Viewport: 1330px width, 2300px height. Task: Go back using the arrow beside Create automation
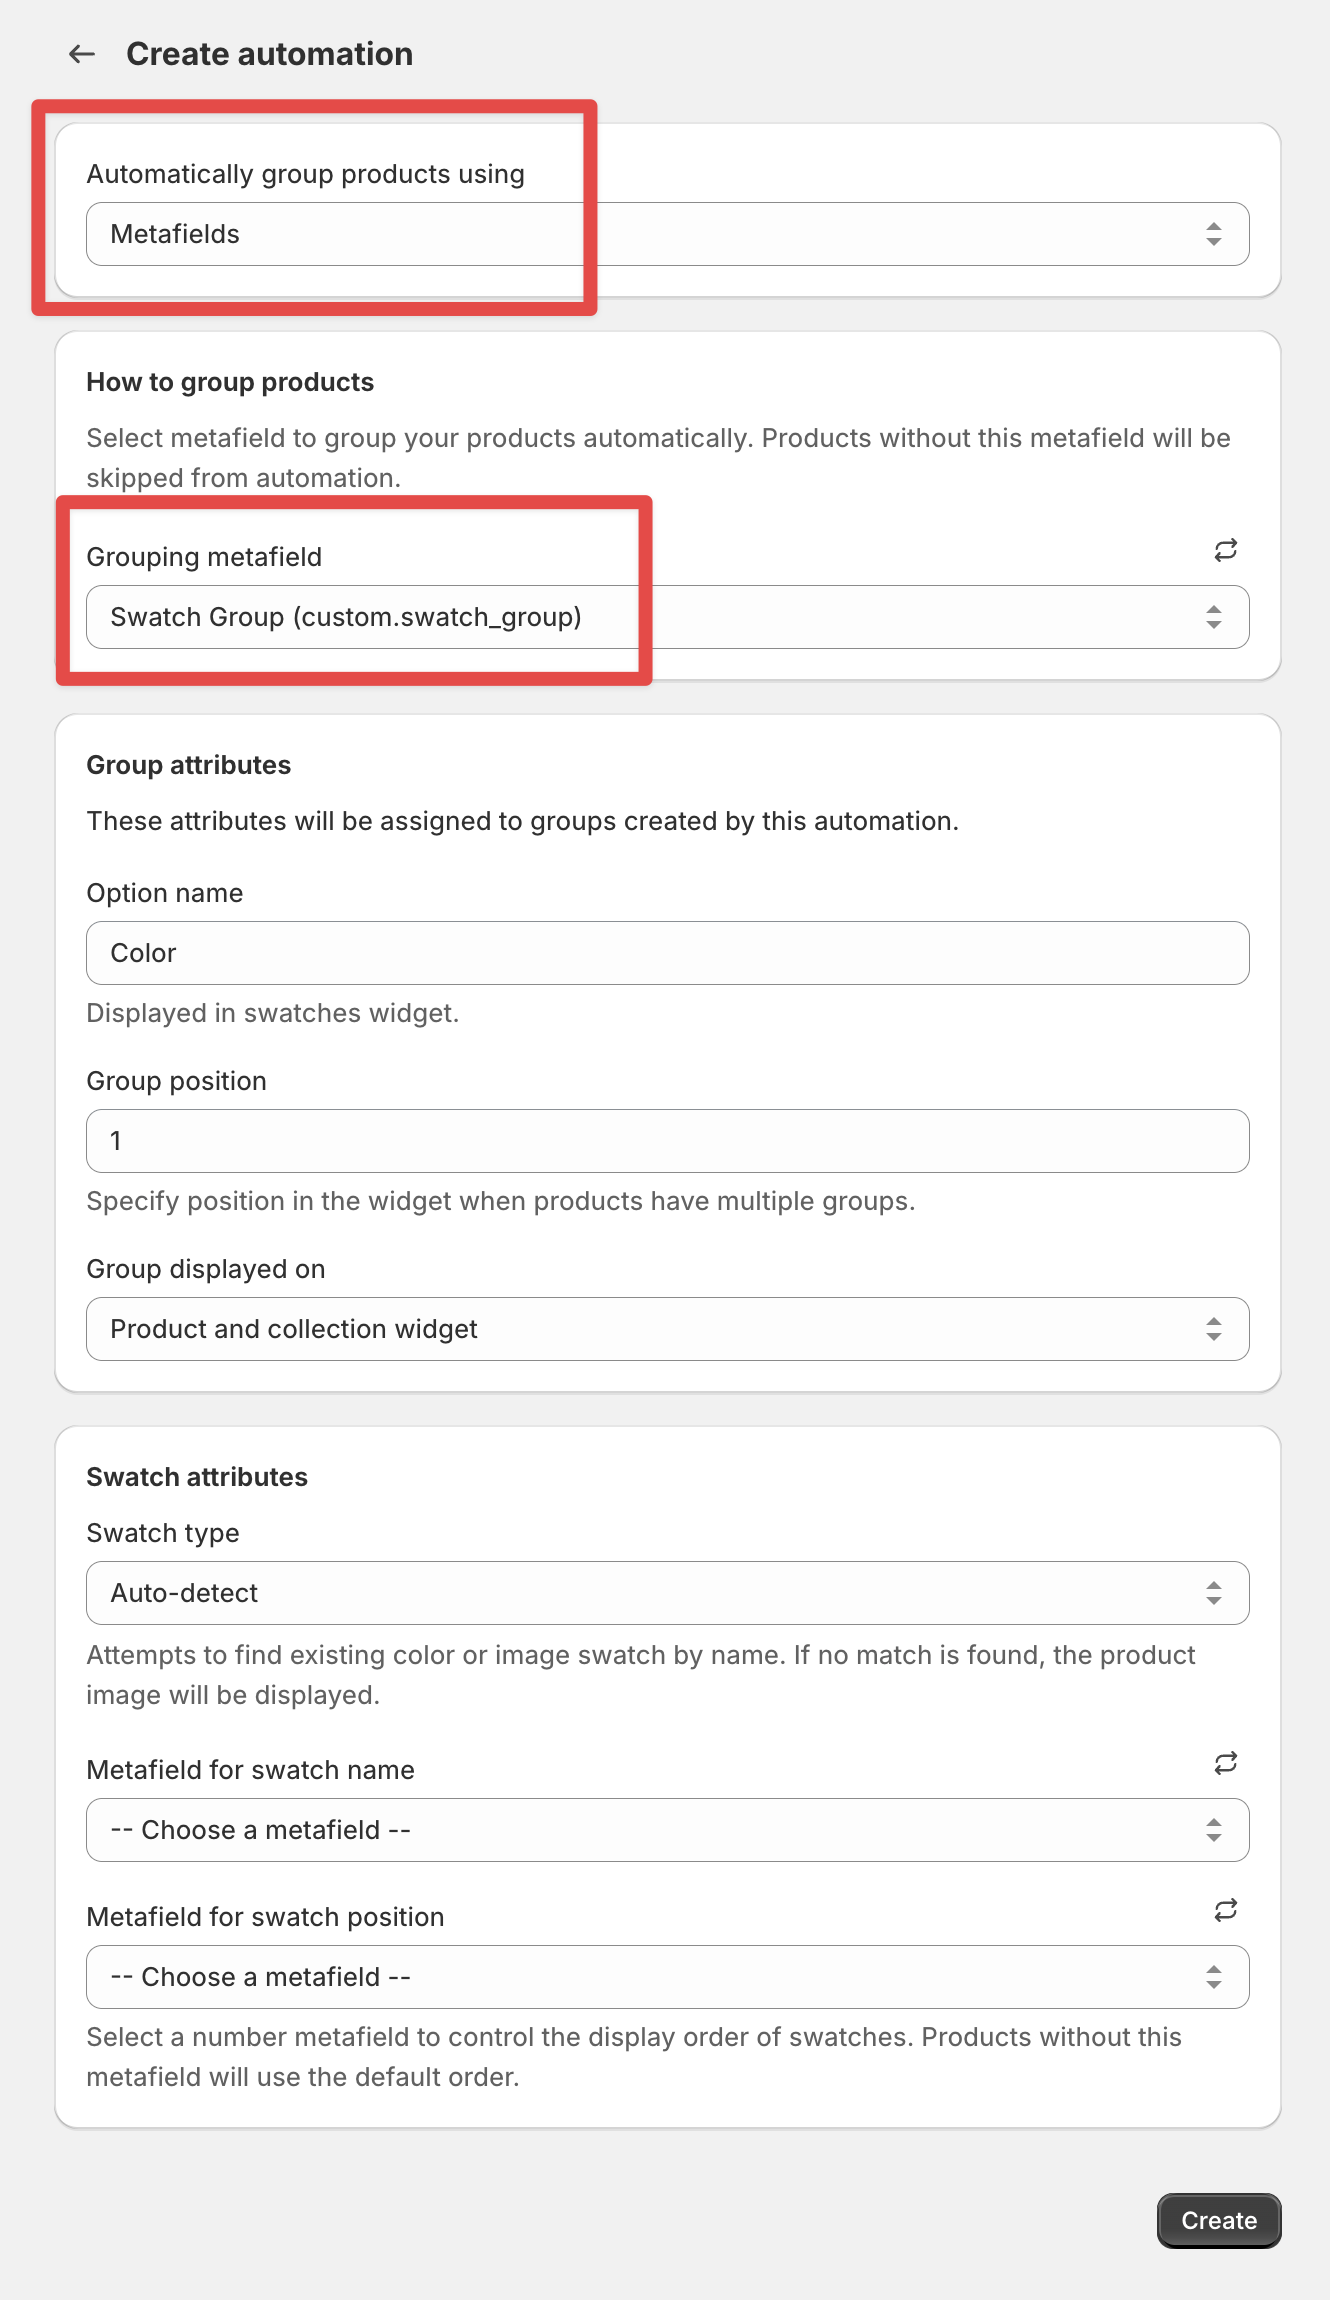[82, 54]
